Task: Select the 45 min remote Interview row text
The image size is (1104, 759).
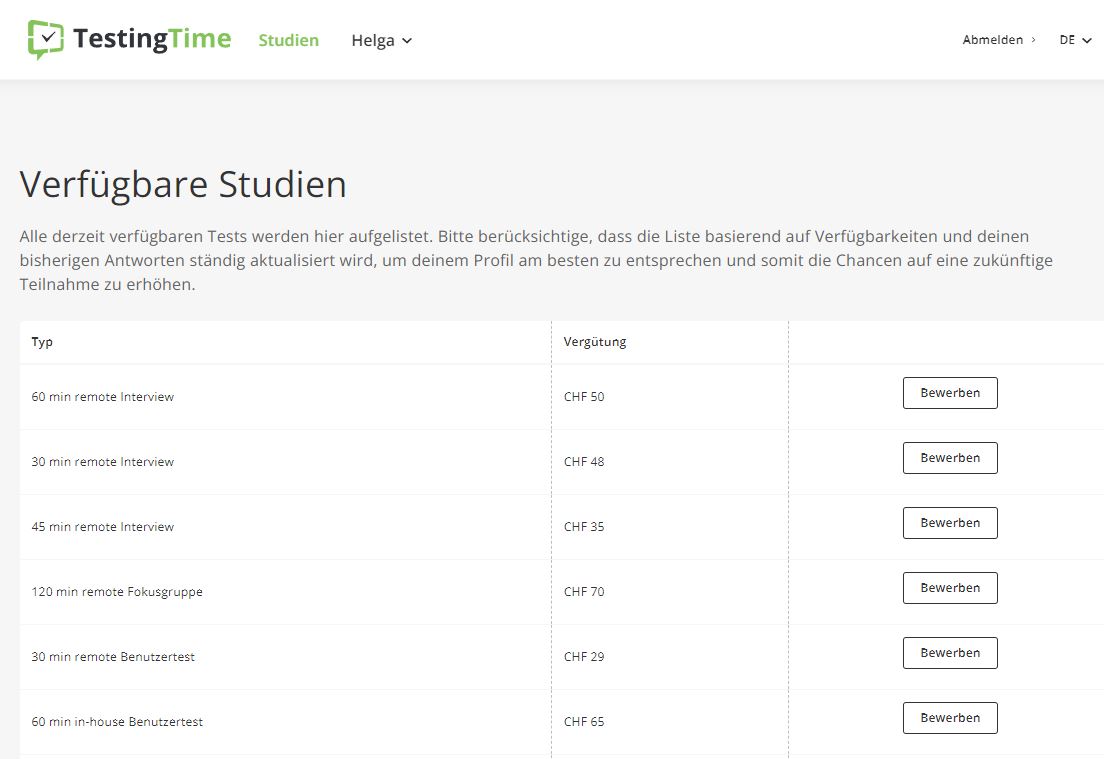Action: pyautogui.click(x=103, y=527)
